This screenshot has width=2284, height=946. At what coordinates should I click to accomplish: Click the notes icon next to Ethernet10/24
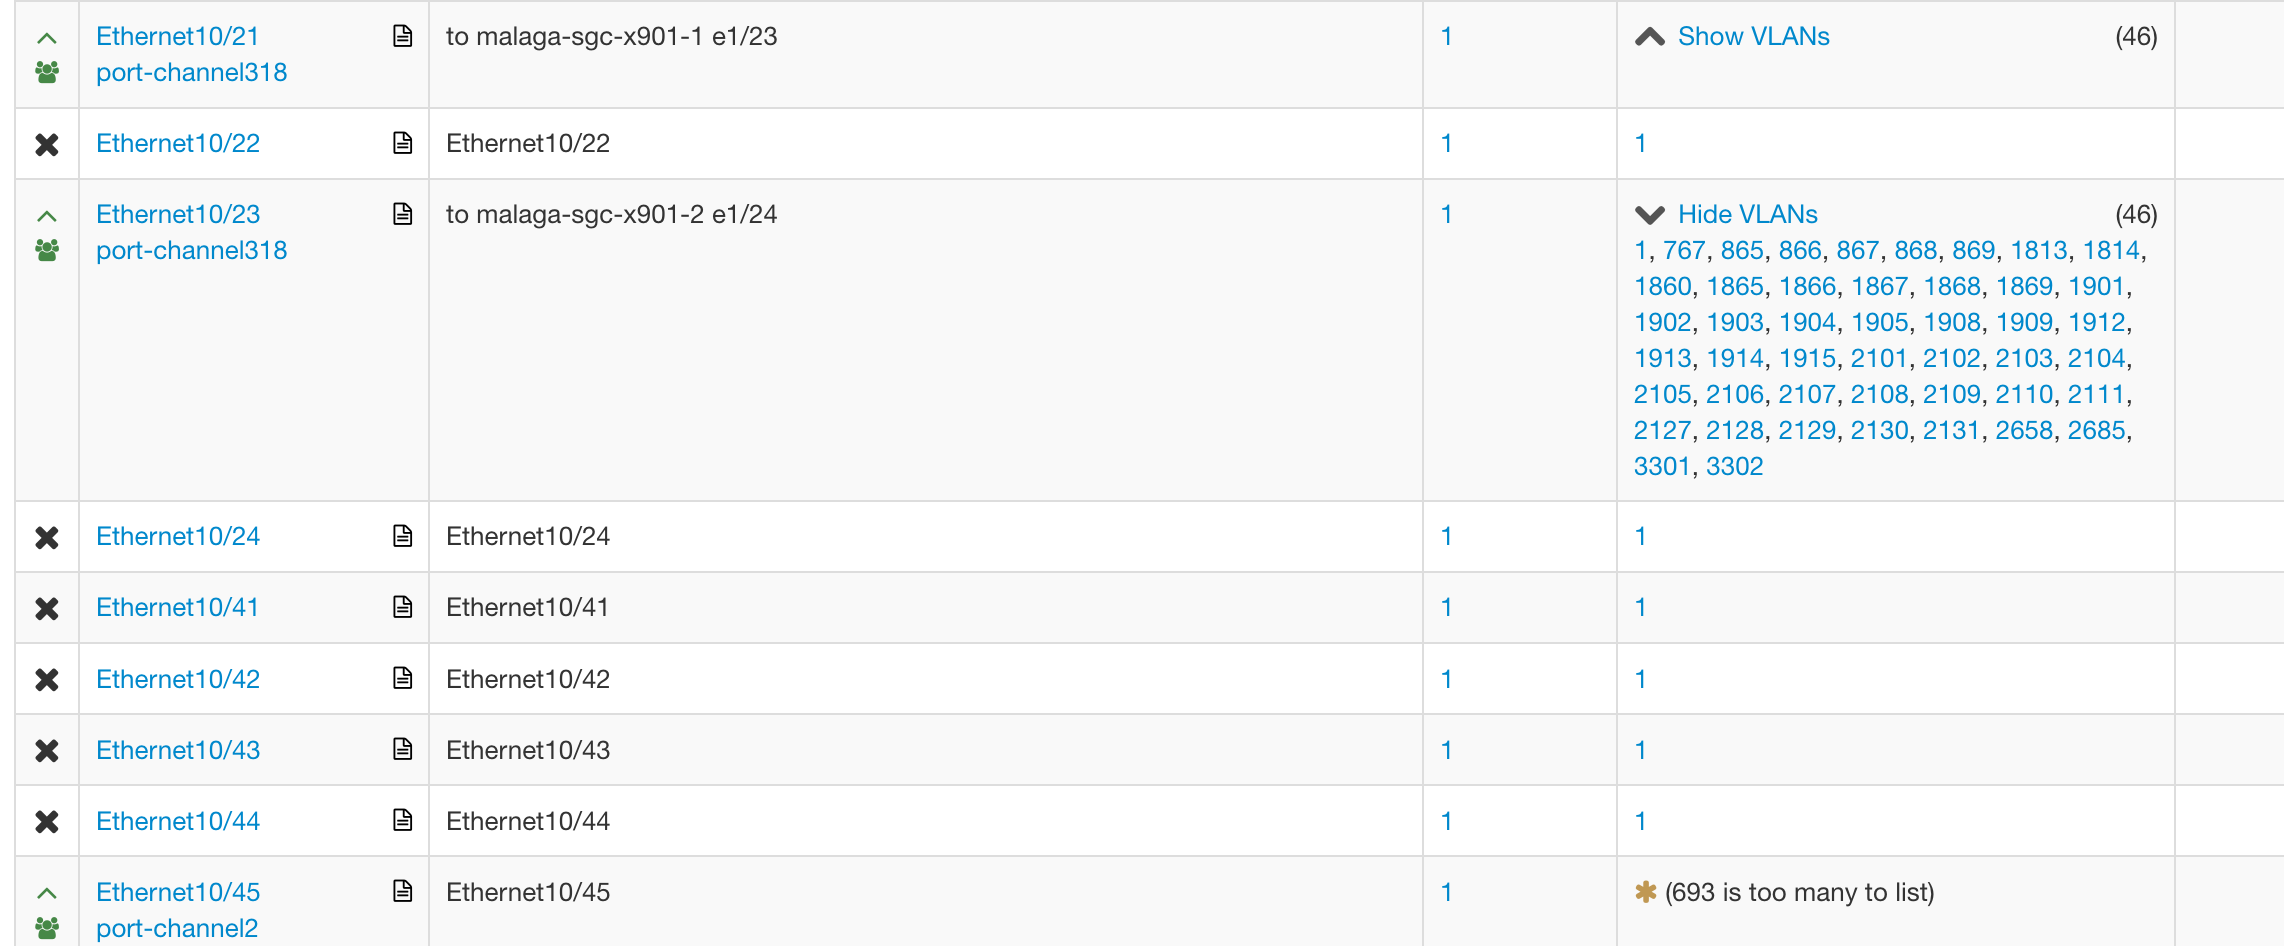[402, 536]
